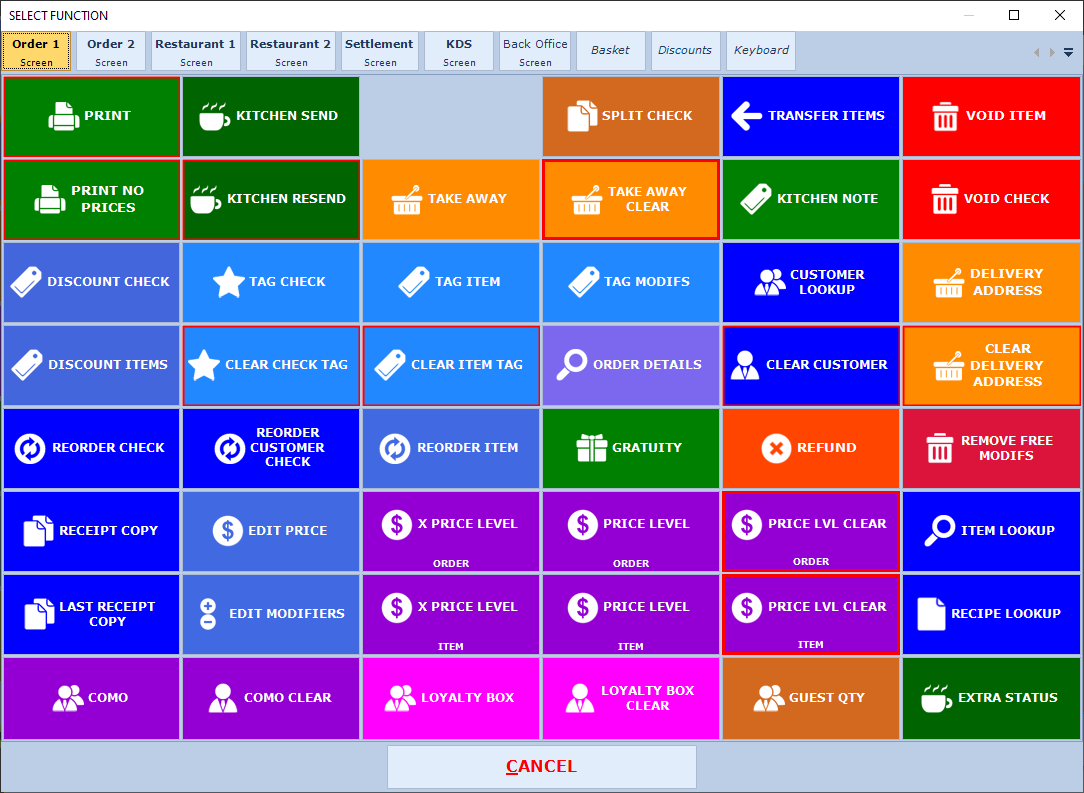Click the magnifier icon on Order Details
1084x793 pixels.
click(x=571, y=365)
